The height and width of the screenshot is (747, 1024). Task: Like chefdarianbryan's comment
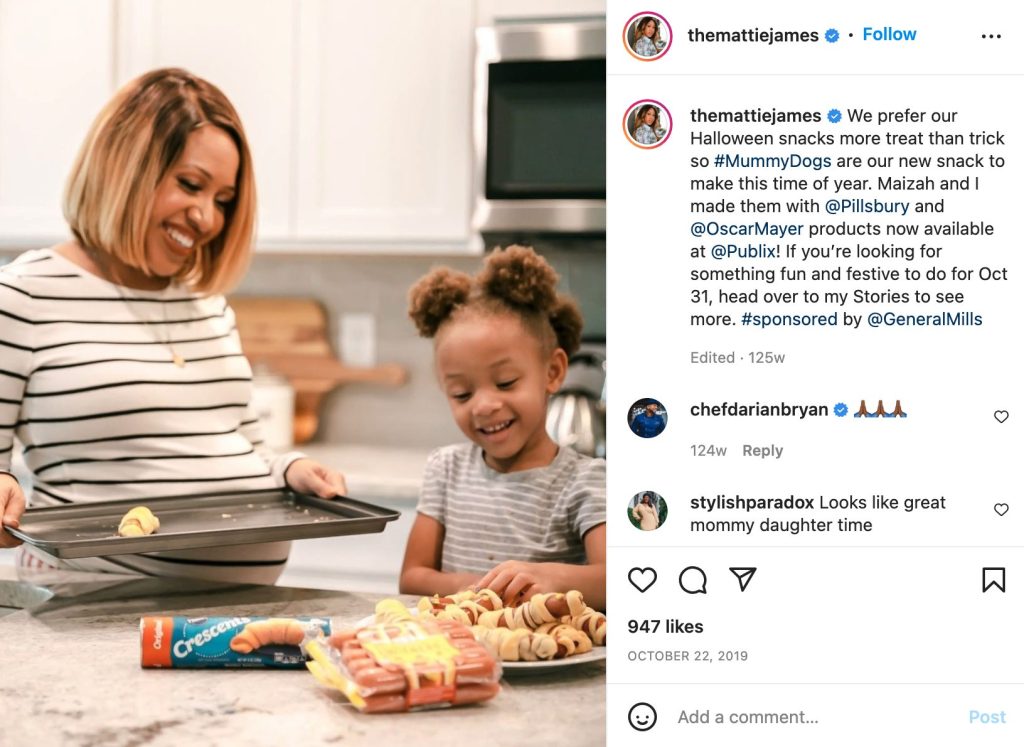coord(1001,416)
